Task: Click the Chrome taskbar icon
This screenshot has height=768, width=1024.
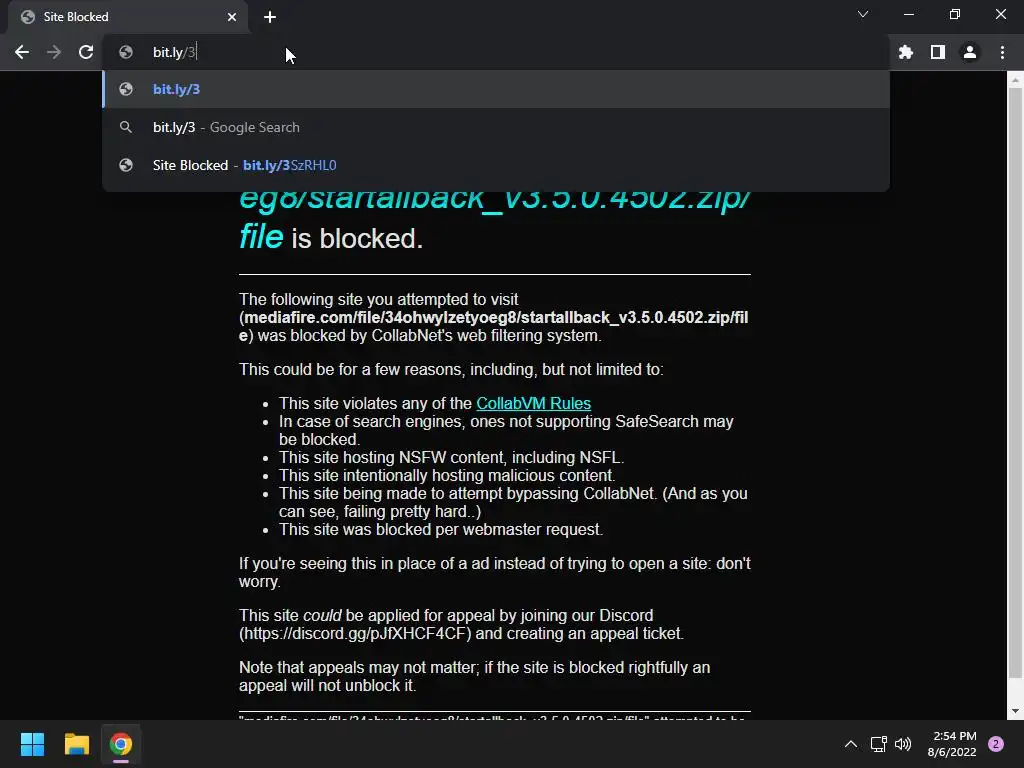Action: [121, 744]
